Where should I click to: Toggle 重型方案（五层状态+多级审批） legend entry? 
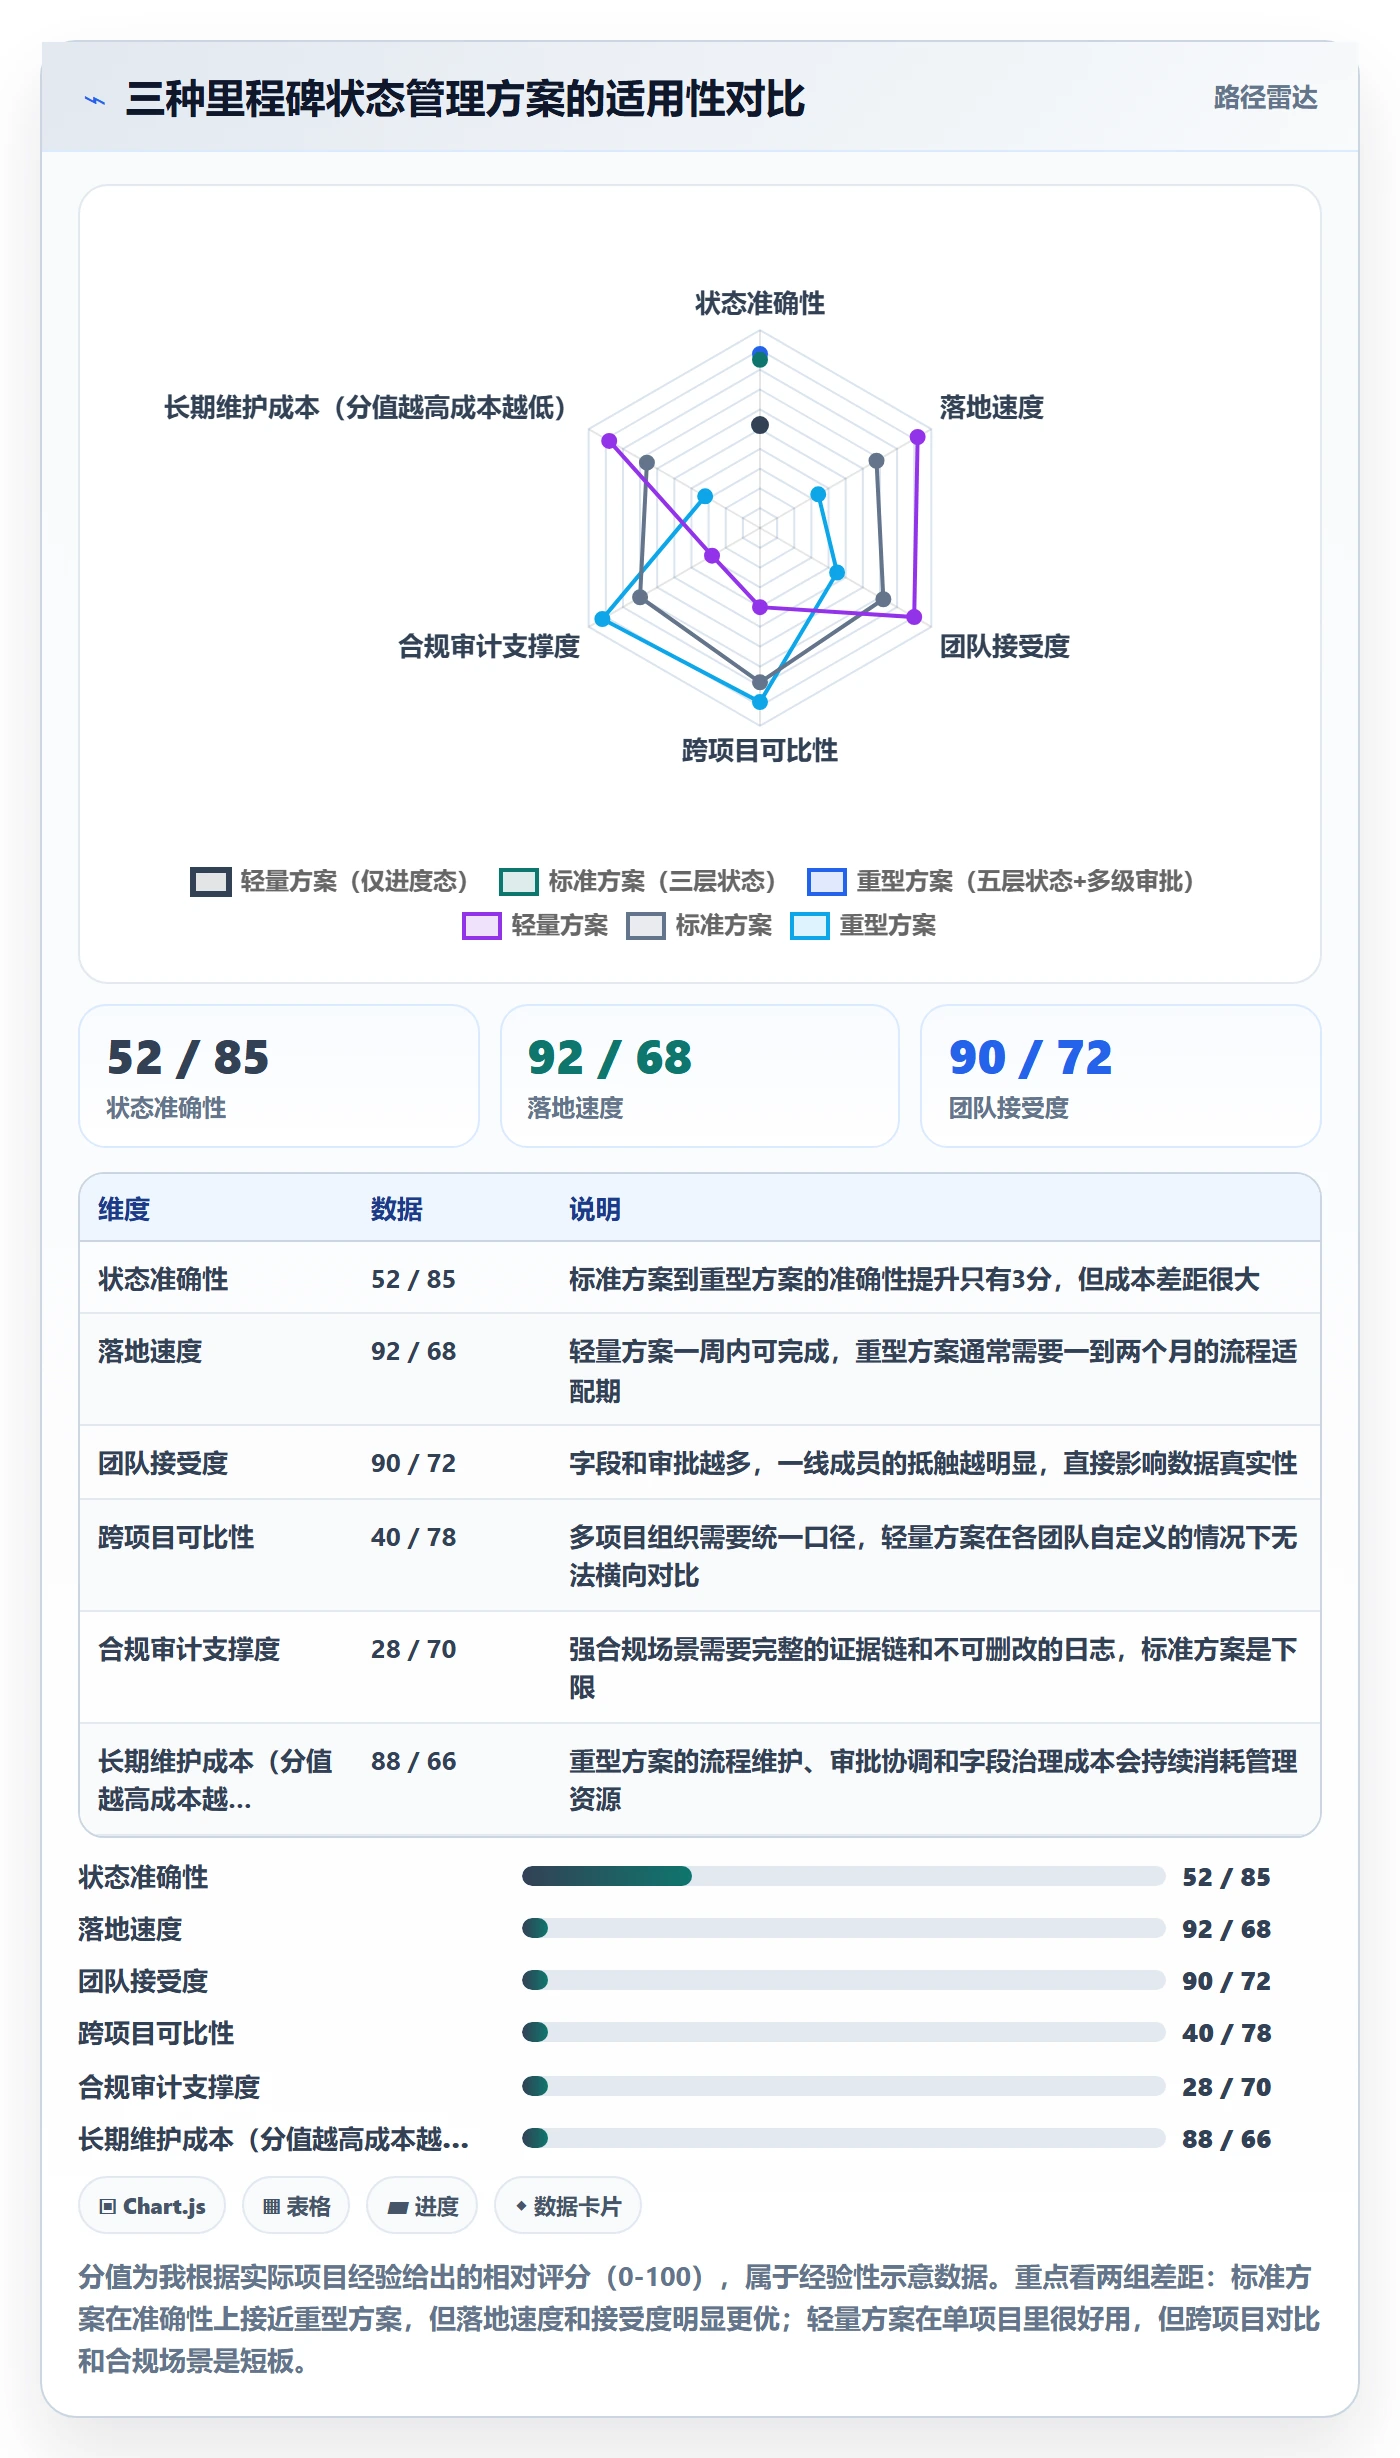pyautogui.click(x=1001, y=881)
